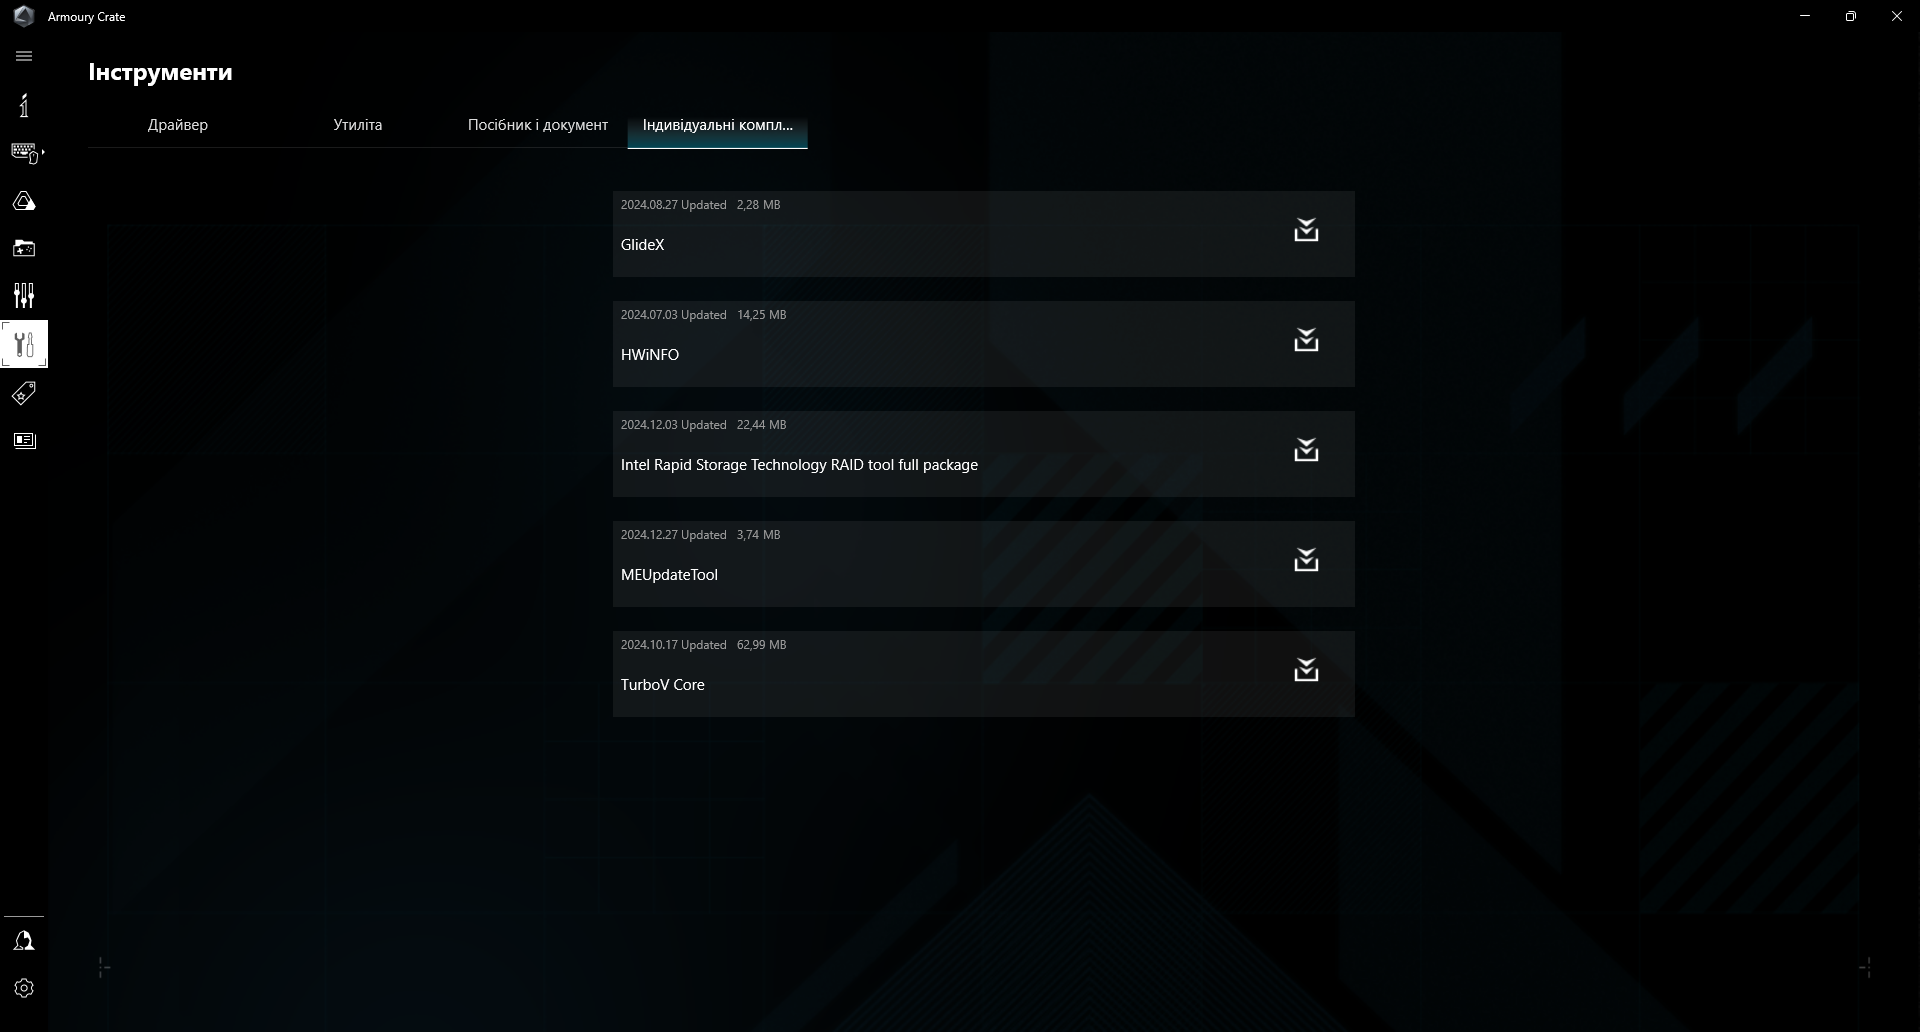The width and height of the screenshot is (1920, 1032).
Task: Click the Armoury Crate logo in title bar
Action: point(24,16)
